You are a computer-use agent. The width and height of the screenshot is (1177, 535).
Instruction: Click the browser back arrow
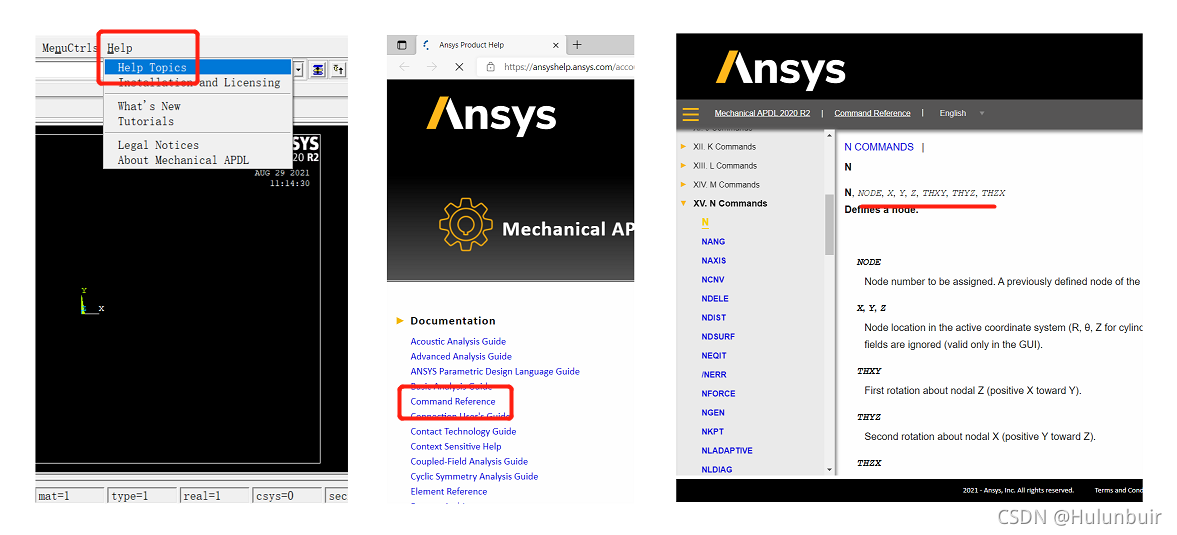pyautogui.click(x=404, y=66)
